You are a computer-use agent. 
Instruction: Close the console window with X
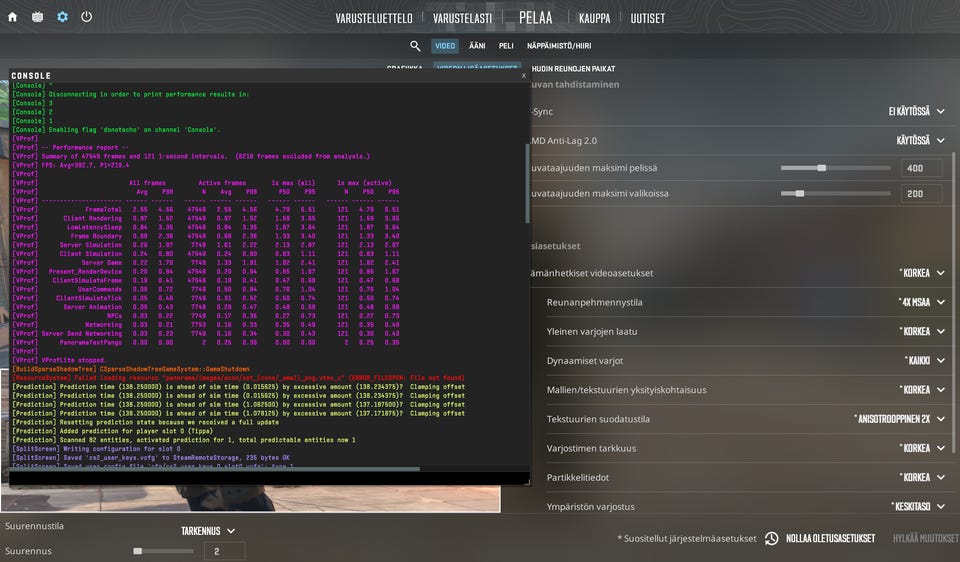coord(523,76)
